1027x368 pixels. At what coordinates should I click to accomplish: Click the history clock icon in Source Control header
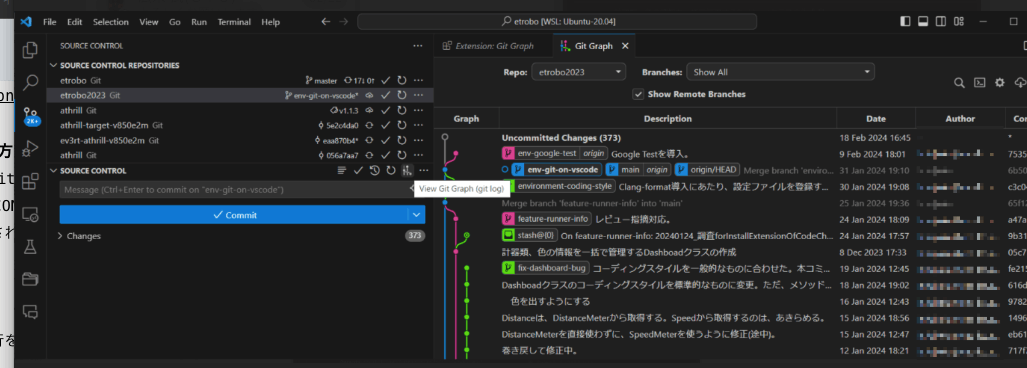375,171
